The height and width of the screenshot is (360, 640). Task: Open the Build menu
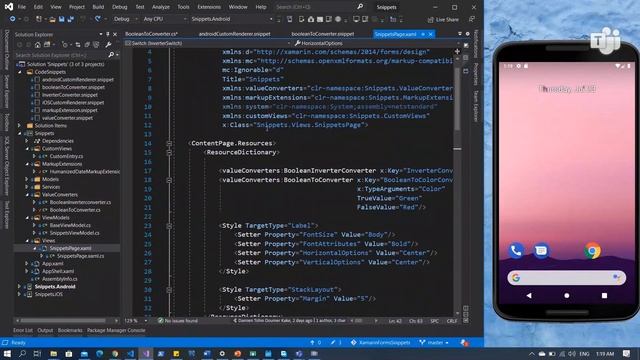click(x=98, y=7)
